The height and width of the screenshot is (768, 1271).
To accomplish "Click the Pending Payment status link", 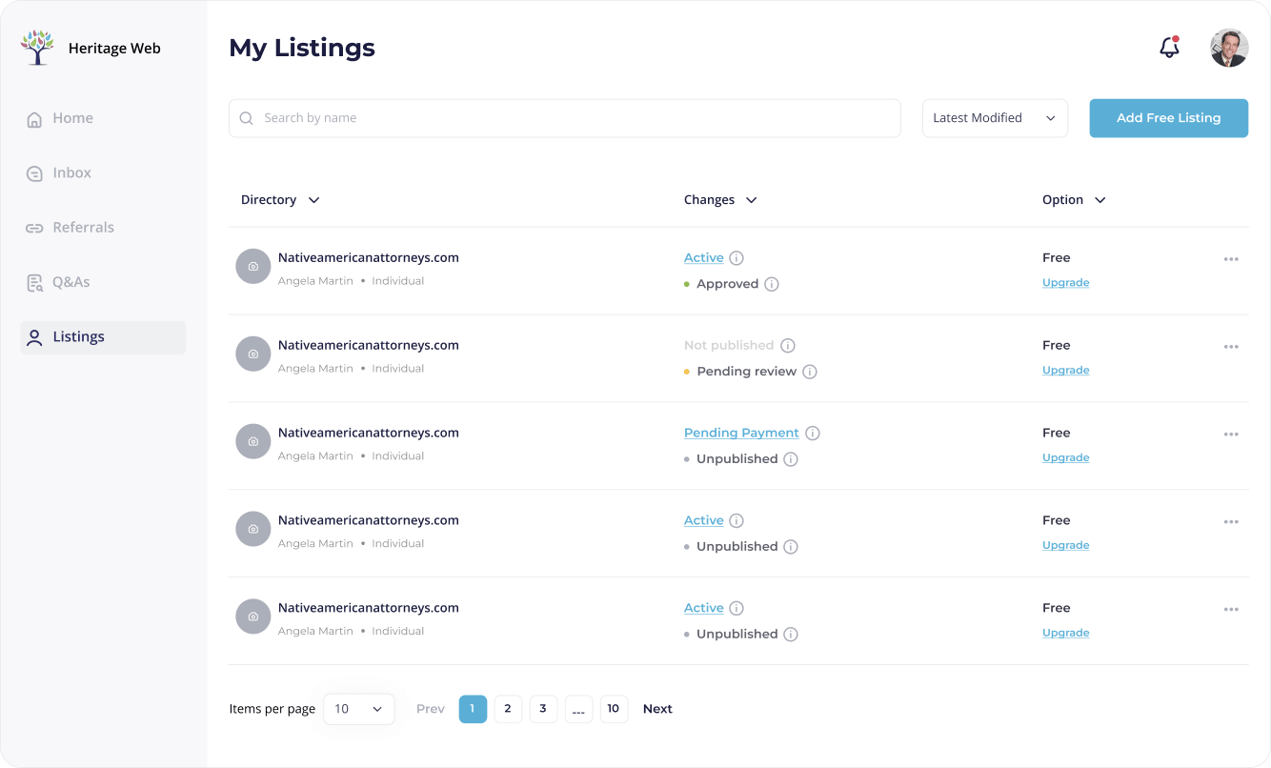I will coord(741,433).
